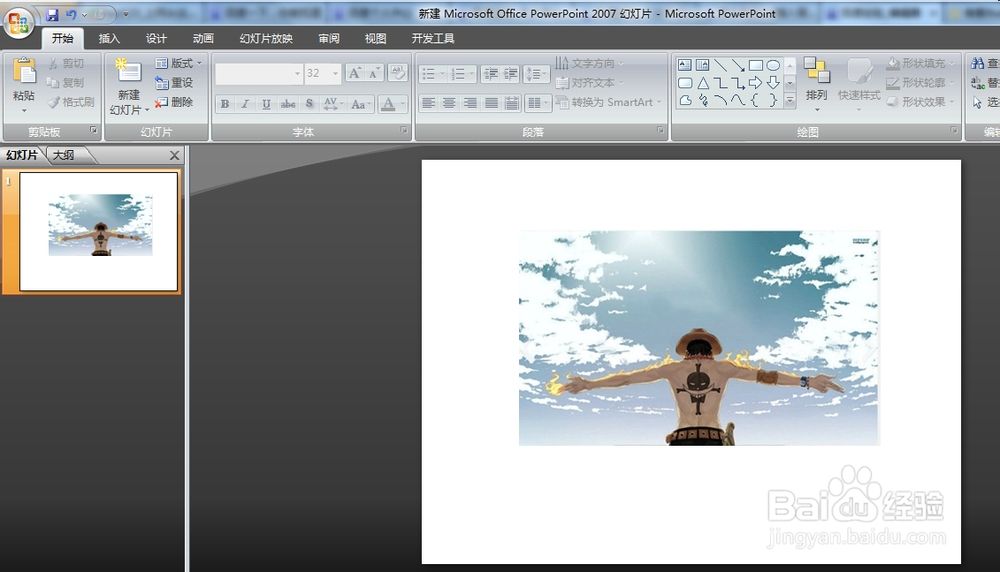
Task: Select the isosceles triangle shape
Action: 702,83
